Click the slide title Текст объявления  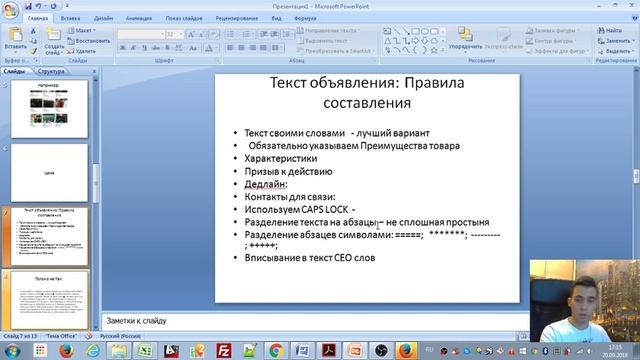pos(367,93)
